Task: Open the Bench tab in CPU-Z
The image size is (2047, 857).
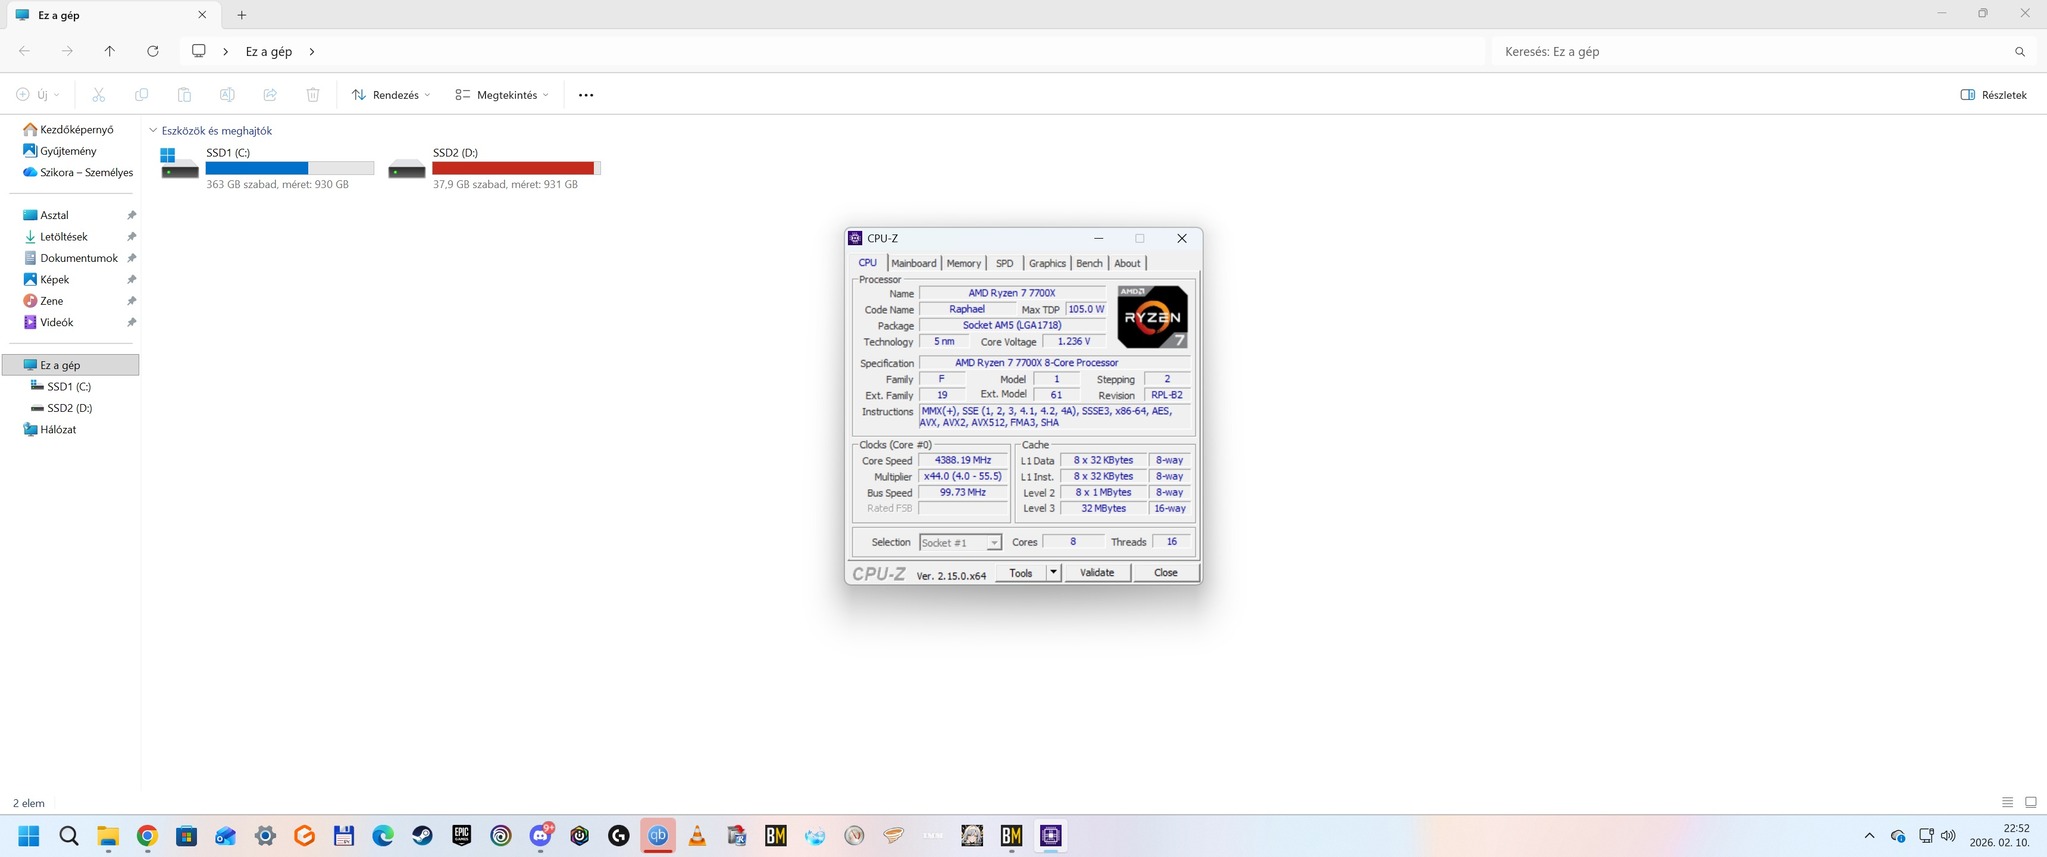Action: pyautogui.click(x=1089, y=263)
